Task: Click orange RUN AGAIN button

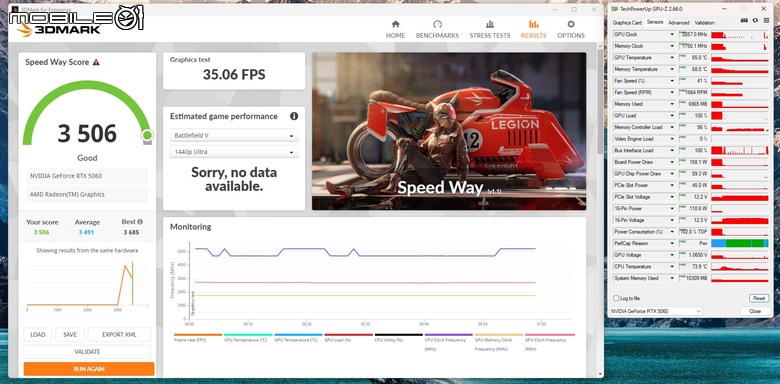Action: (89, 369)
